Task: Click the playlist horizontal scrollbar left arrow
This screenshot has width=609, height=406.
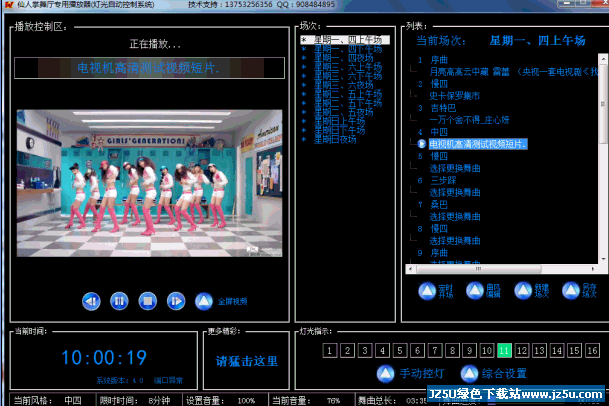Action: point(411,269)
